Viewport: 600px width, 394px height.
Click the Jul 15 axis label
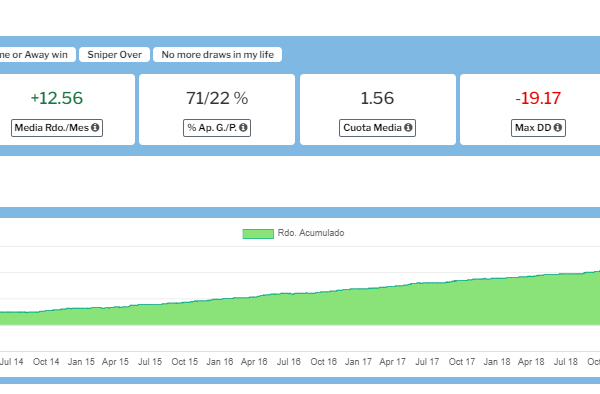tap(150, 361)
